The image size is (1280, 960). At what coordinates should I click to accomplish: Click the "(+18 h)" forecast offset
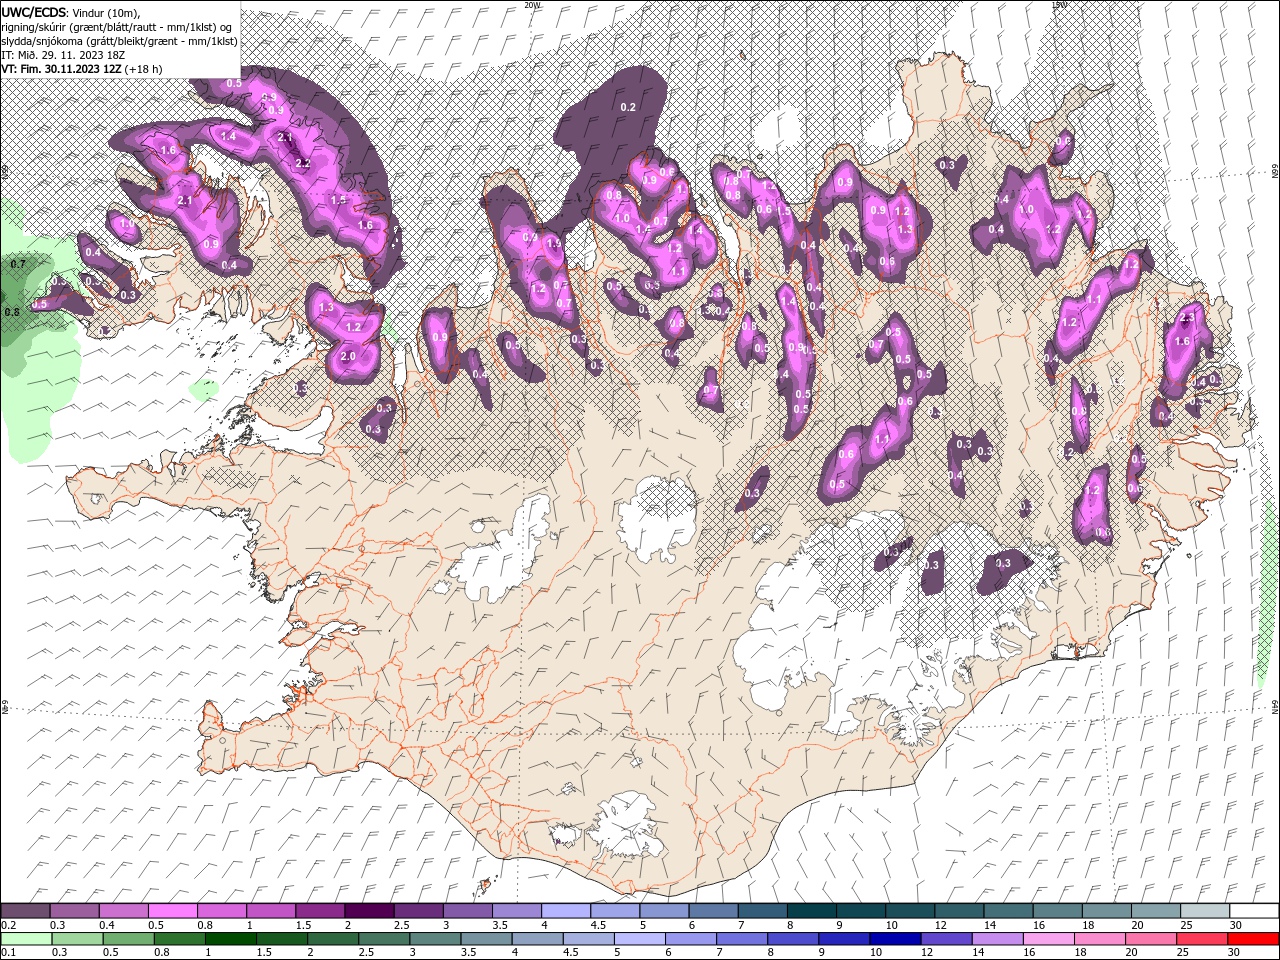tap(144, 69)
